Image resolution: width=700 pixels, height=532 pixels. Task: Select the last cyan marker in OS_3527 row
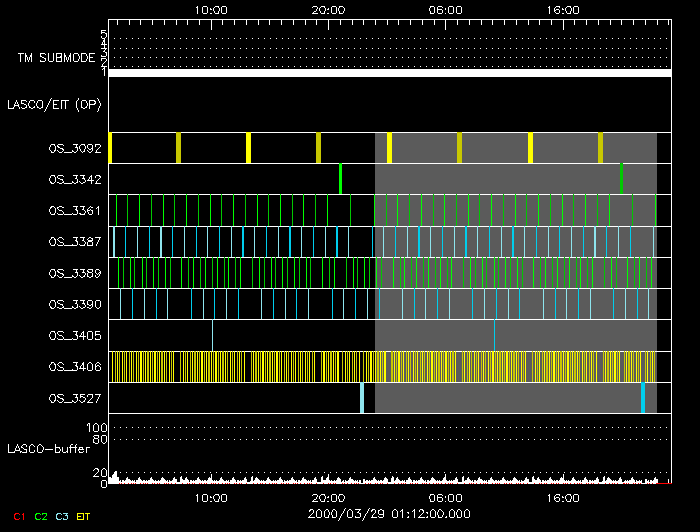coord(643,398)
